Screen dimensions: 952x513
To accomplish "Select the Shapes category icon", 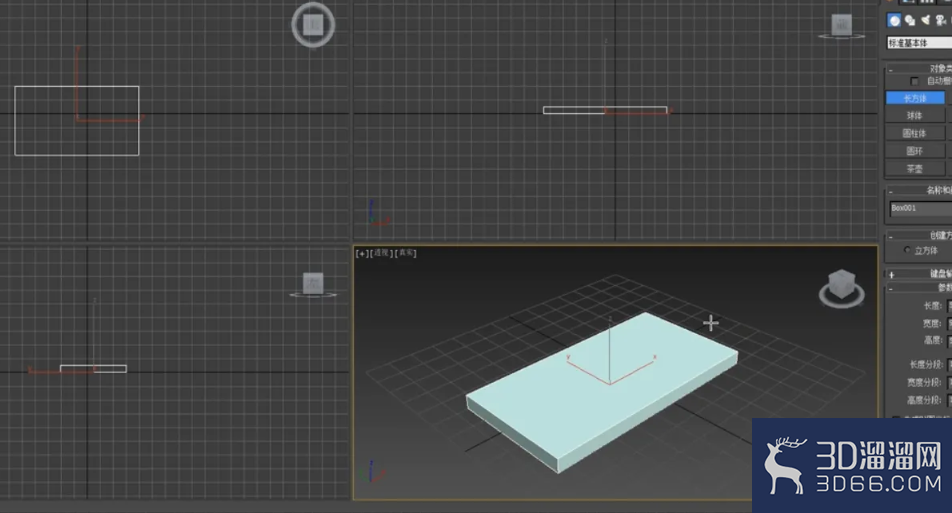I will (910, 21).
